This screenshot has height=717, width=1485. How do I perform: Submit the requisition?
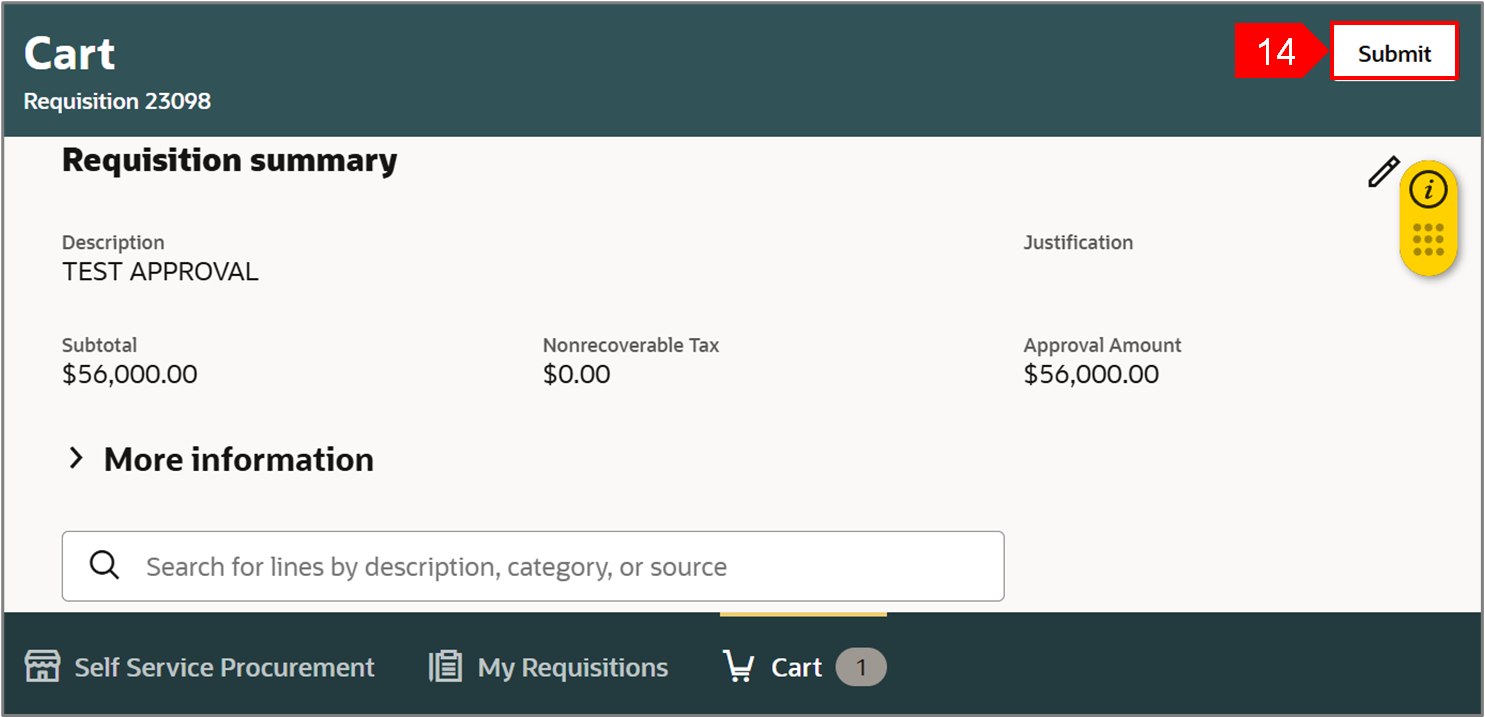(x=1394, y=53)
